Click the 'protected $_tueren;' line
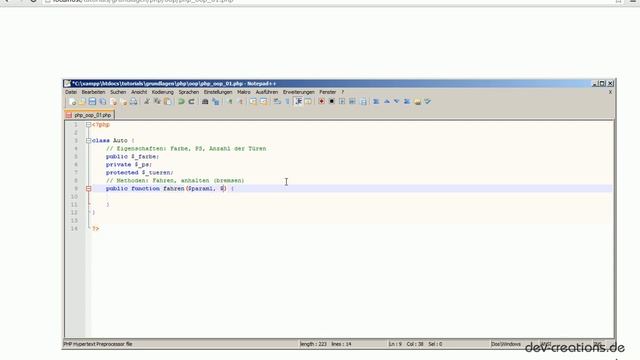 click(x=139, y=173)
